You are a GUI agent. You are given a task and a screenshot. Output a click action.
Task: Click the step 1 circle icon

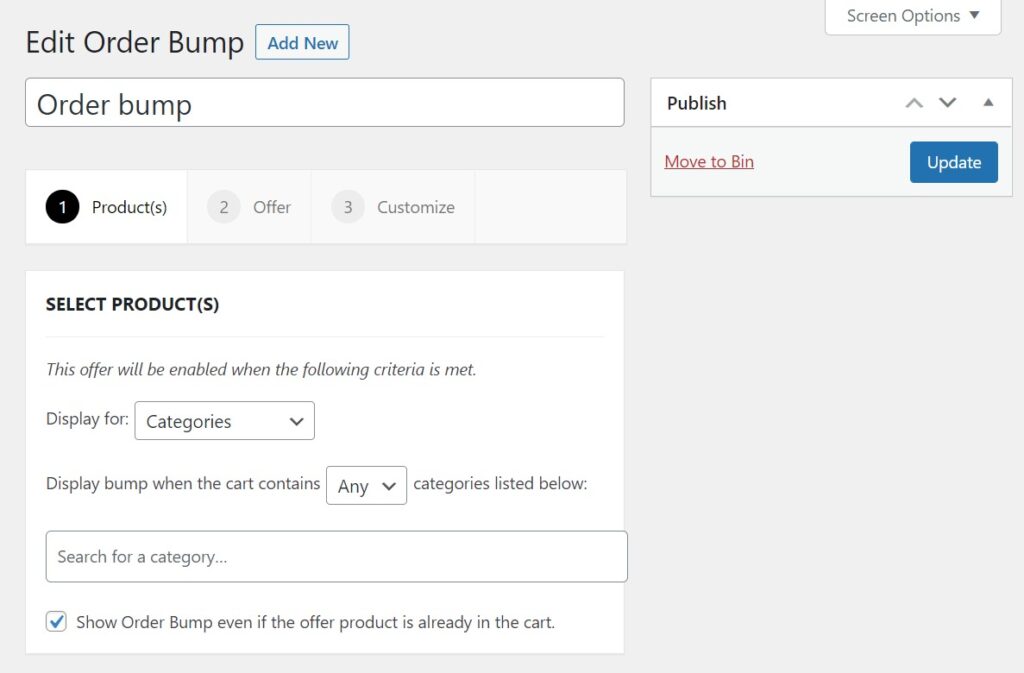click(x=61, y=207)
